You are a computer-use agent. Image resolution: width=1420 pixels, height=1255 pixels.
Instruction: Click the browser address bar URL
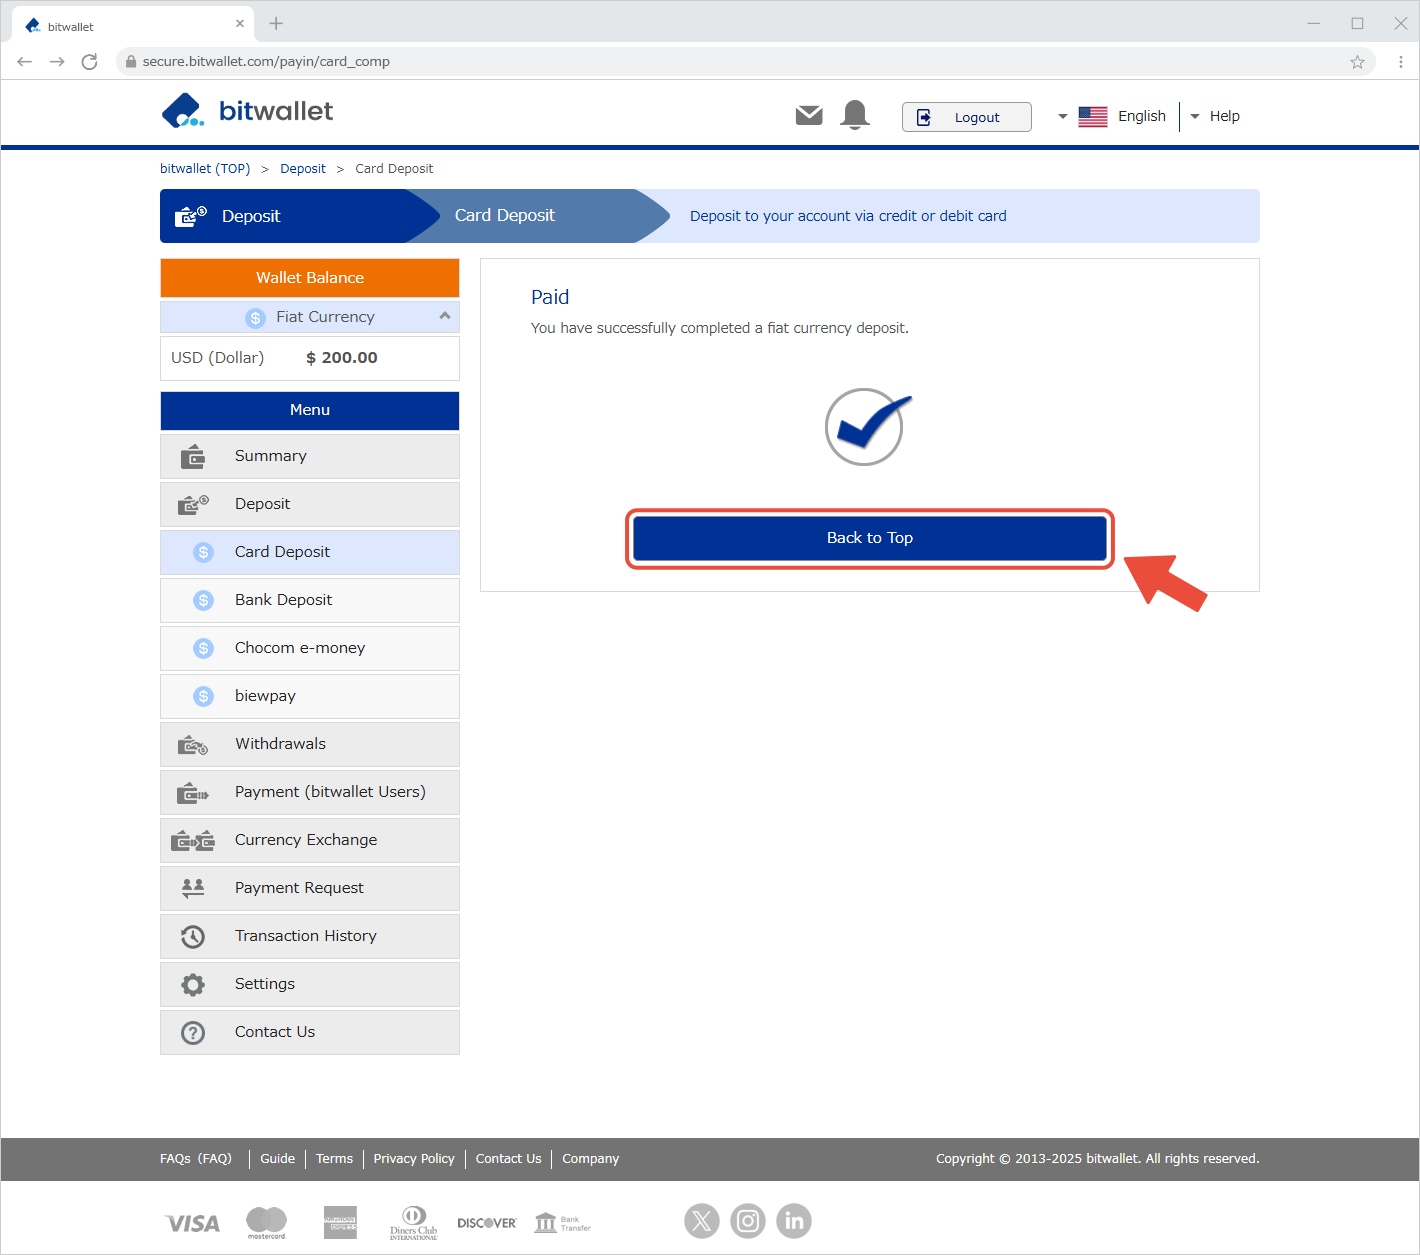pyautogui.click(x=266, y=62)
